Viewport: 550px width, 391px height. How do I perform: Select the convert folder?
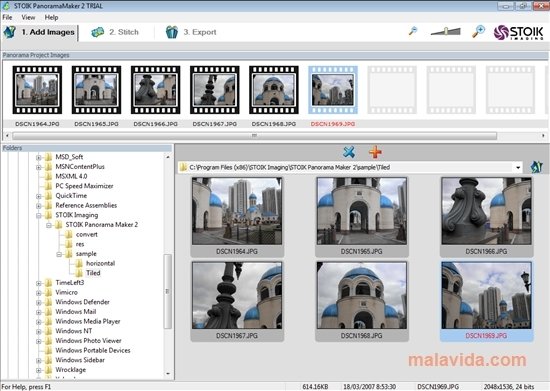[87, 234]
